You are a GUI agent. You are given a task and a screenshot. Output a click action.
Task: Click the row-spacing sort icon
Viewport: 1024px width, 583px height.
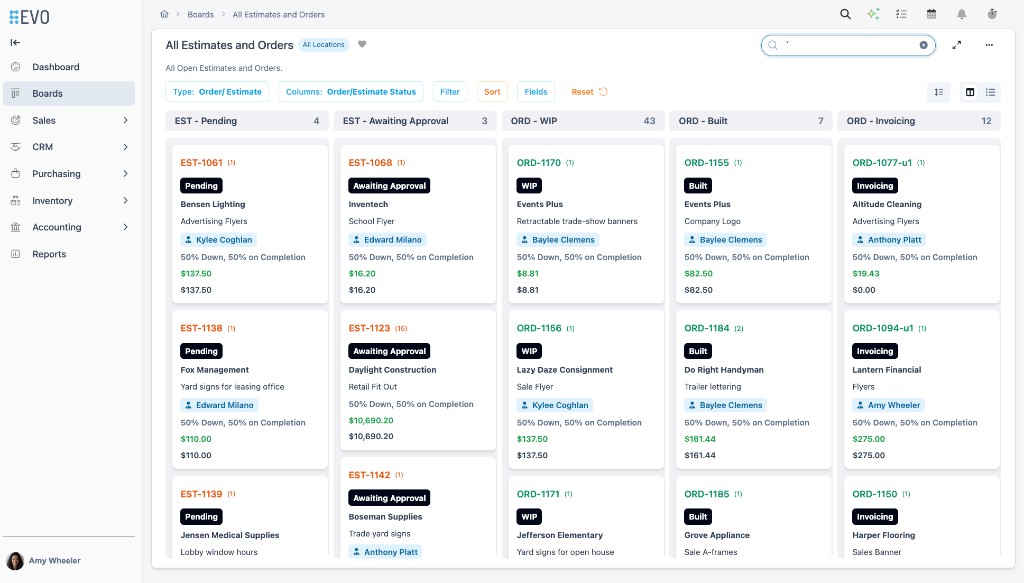tap(938, 92)
